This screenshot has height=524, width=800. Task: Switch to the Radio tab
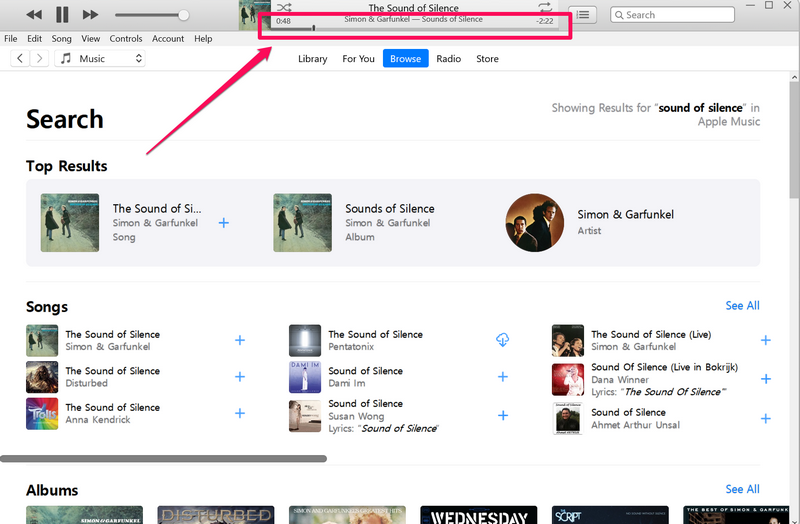(x=448, y=59)
